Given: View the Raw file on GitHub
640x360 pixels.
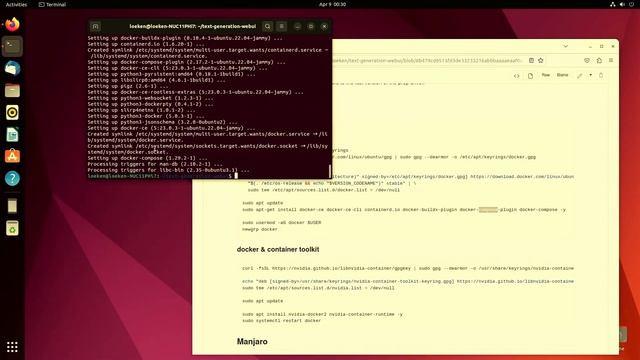Looking at the screenshot, I should click(546, 75).
